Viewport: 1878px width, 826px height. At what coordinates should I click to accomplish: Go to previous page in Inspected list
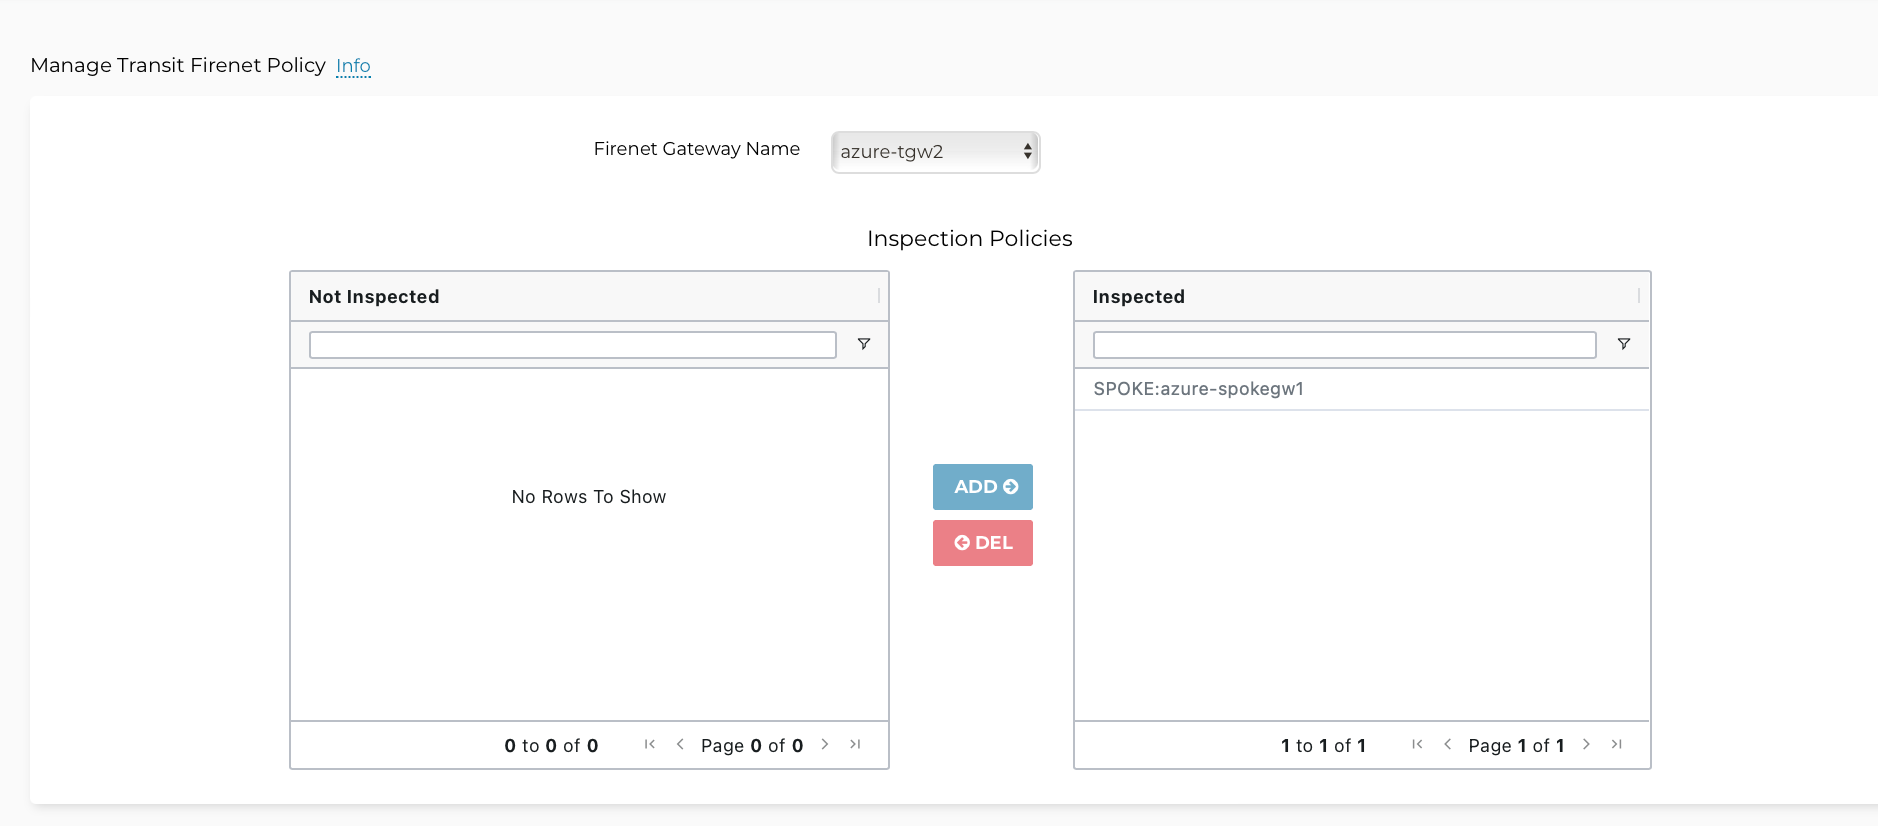(x=1447, y=744)
